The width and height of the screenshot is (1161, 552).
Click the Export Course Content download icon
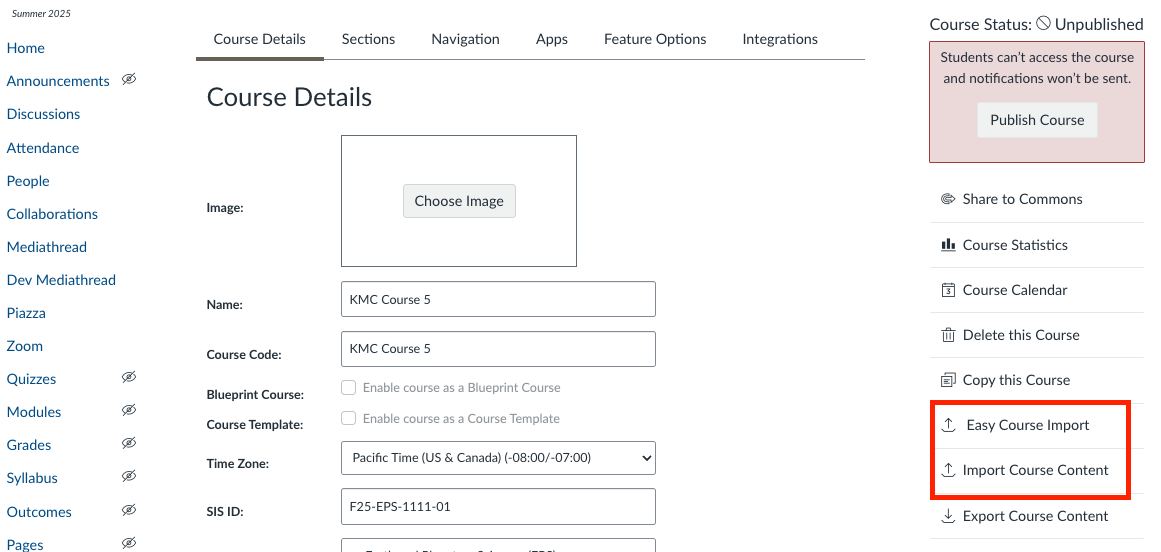[948, 516]
